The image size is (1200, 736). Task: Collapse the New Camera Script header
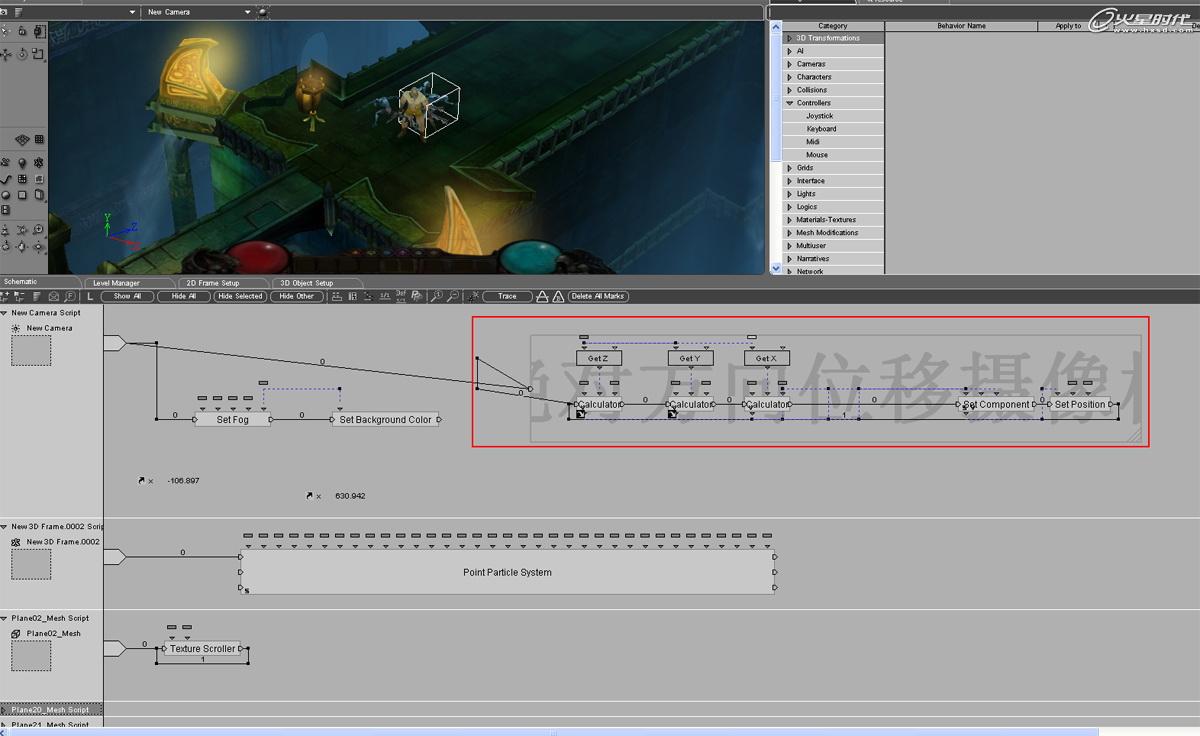click(x=5, y=313)
